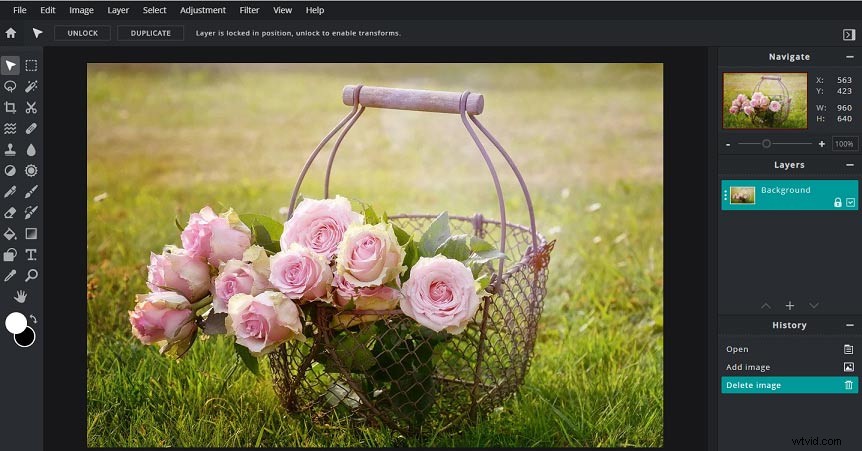Open the Filter menu
This screenshot has height=451, width=862.
249,10
